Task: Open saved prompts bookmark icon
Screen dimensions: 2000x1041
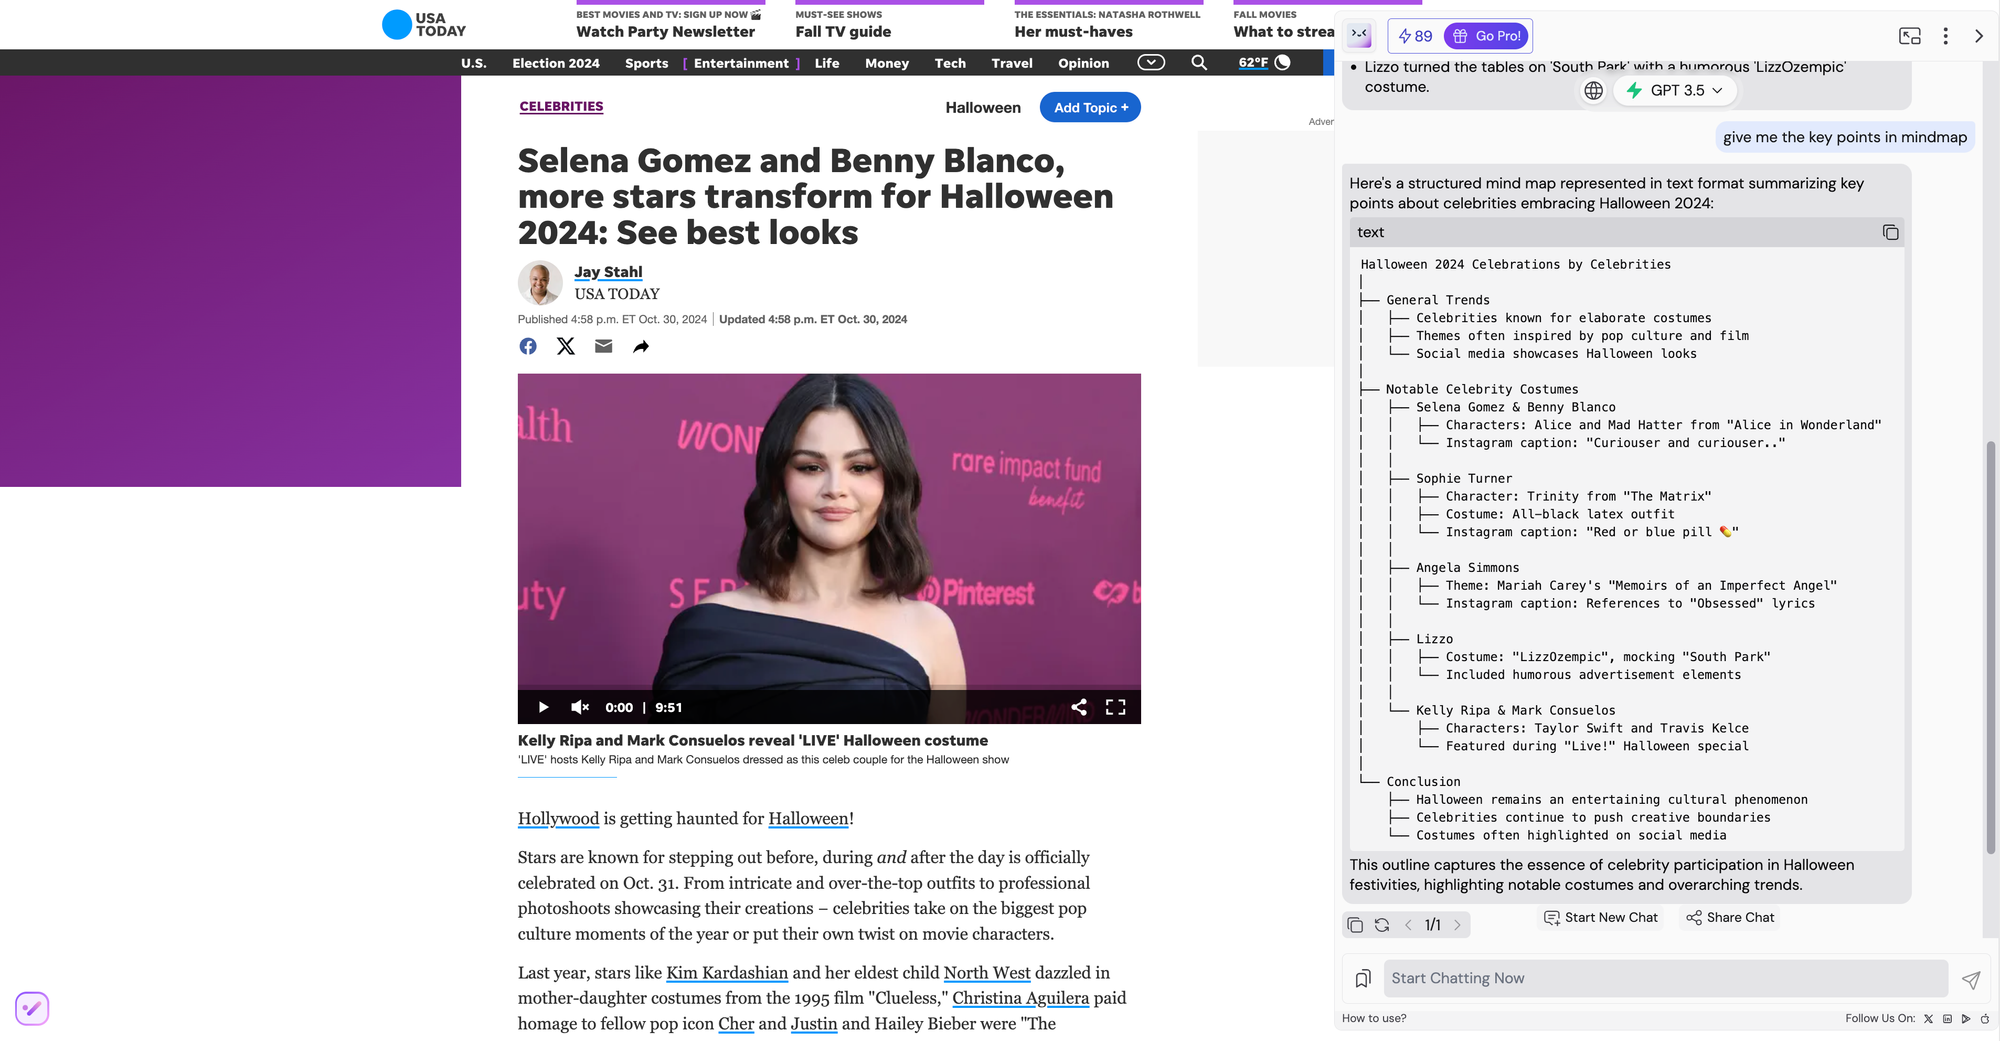Action: click(x=1362, y=978)
